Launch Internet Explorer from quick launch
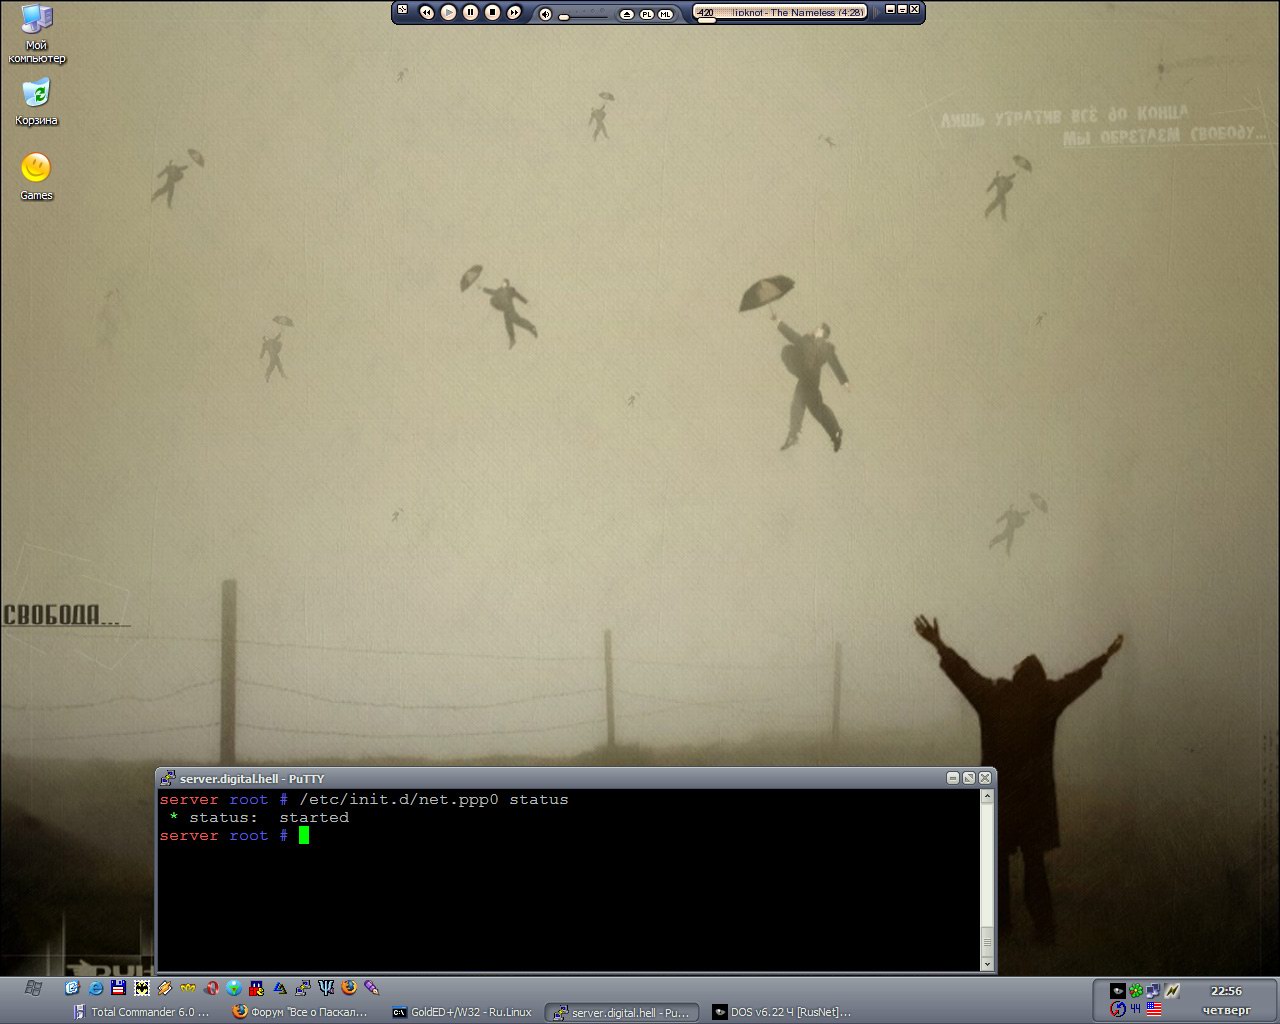This screenshot has width=1280, height=1024. (96, 988)
